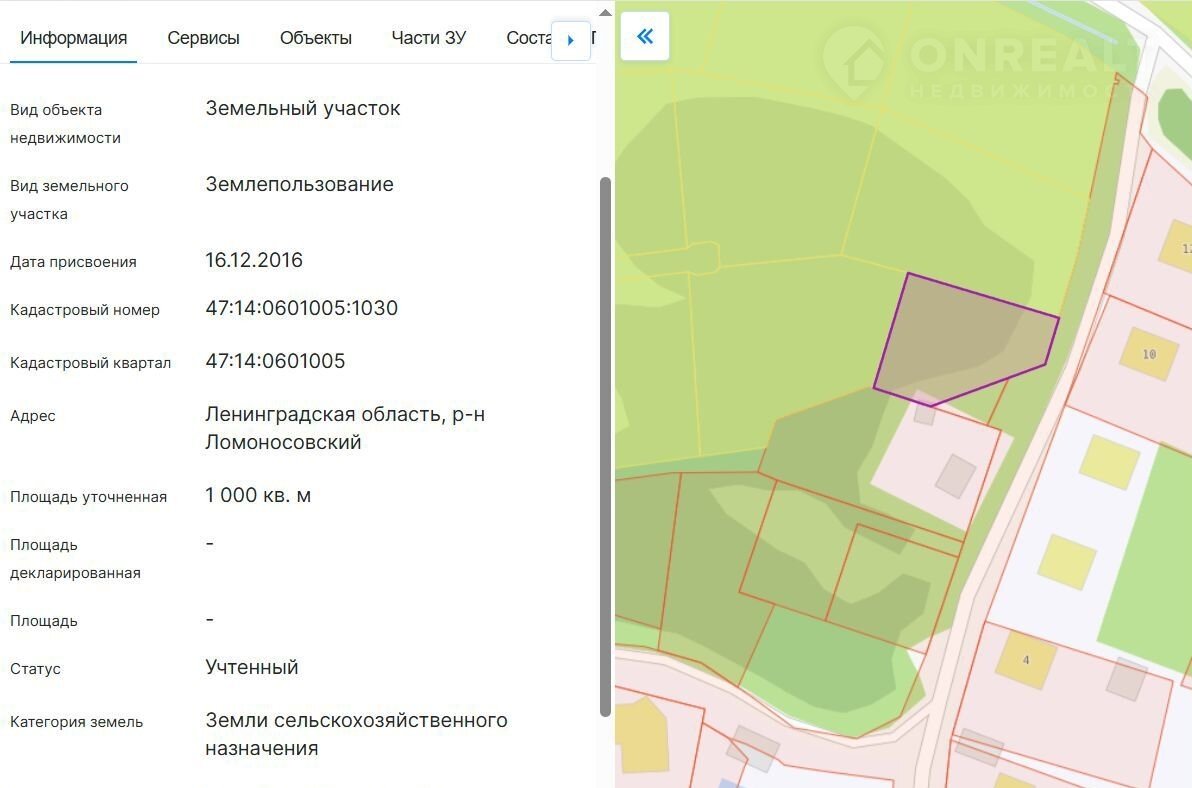
Task: Switch to the Сервисы tab
Action: 203,38
